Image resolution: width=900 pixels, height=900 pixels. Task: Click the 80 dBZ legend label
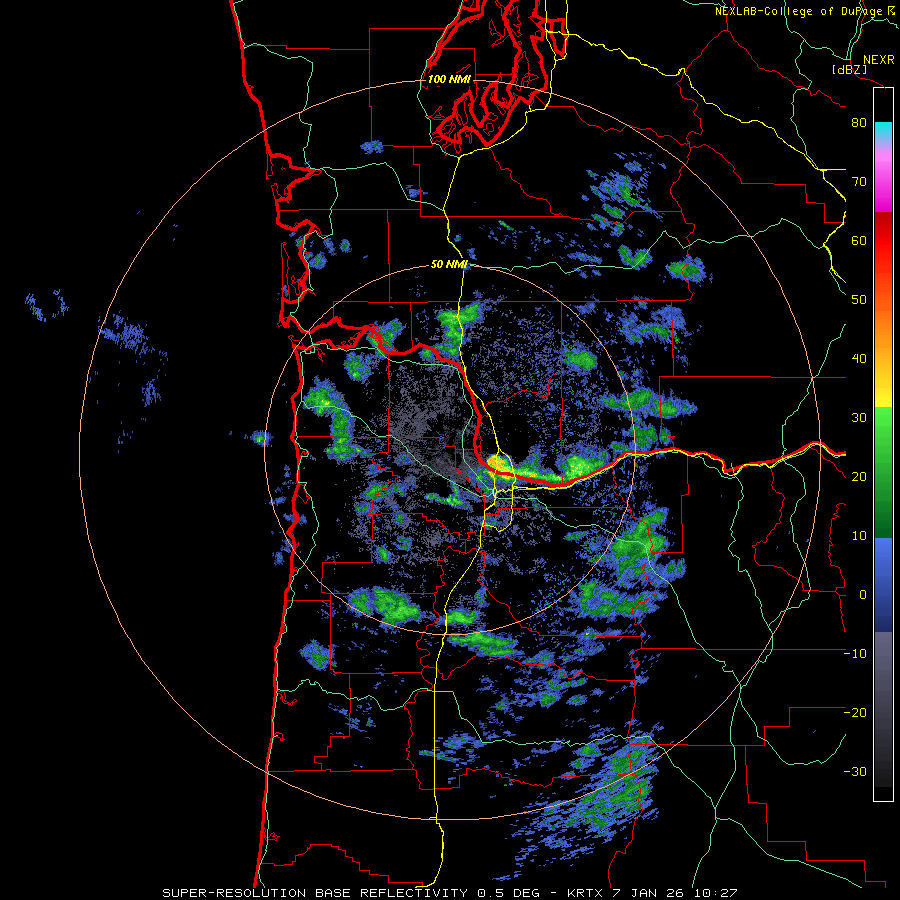pos(859,123)
